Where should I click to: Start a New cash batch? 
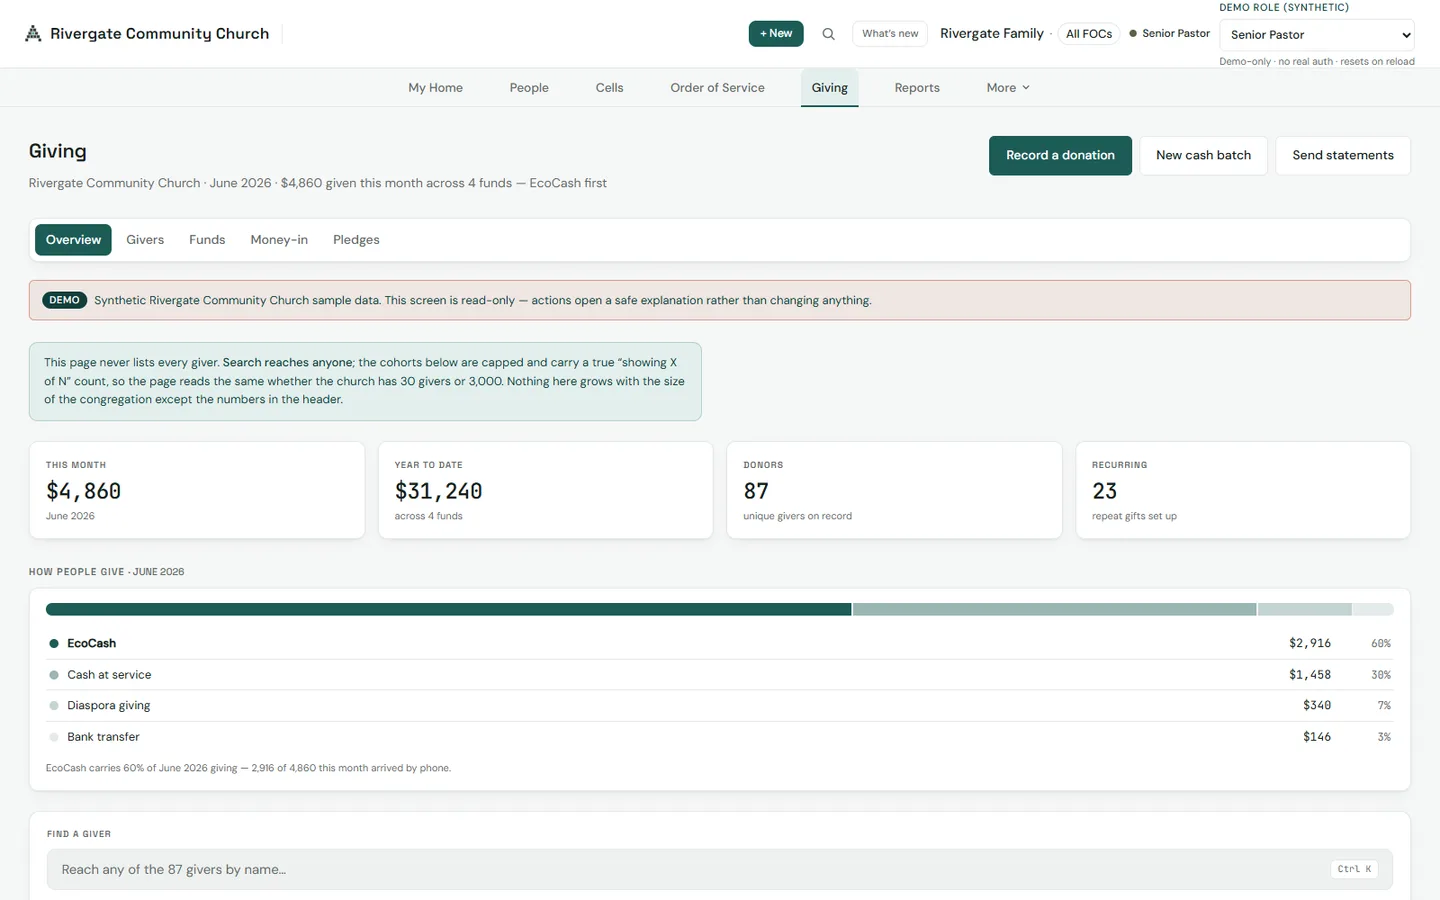pos(1203,156)
